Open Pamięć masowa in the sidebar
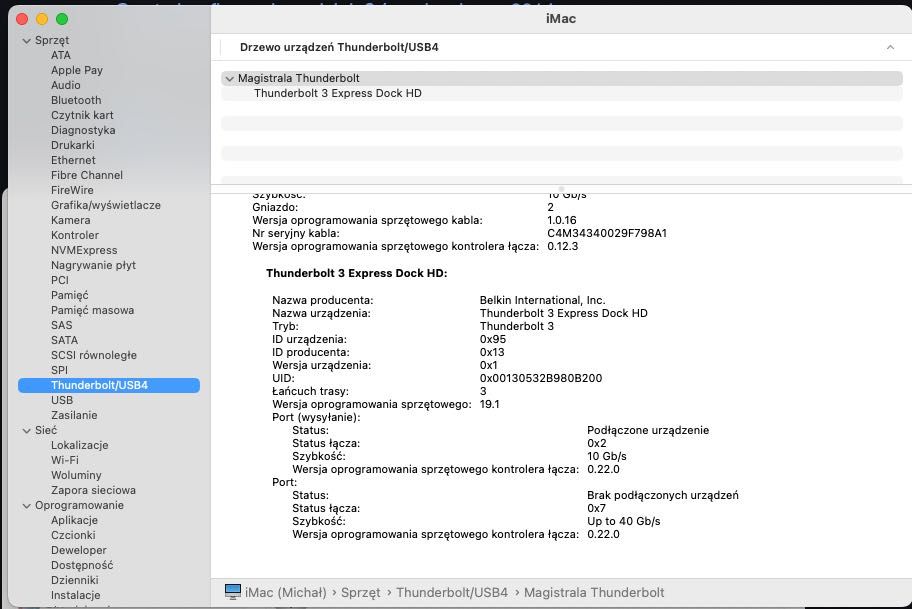The height and width of the screenshot is (609, 912). [x=92, y=310]
